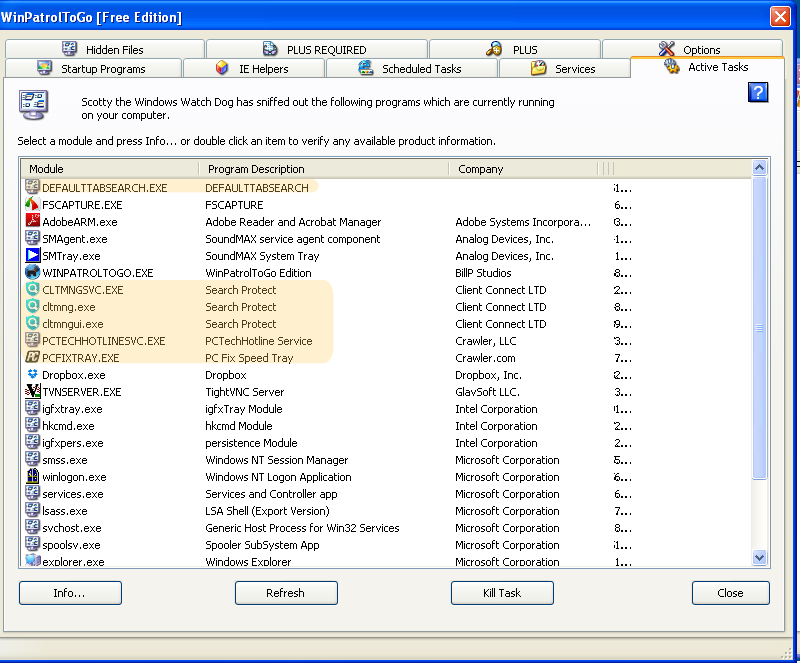Click the PCFIXTRAY.EXE PC icon
This screenshot has height=663, width=800.
pos(33,358)
